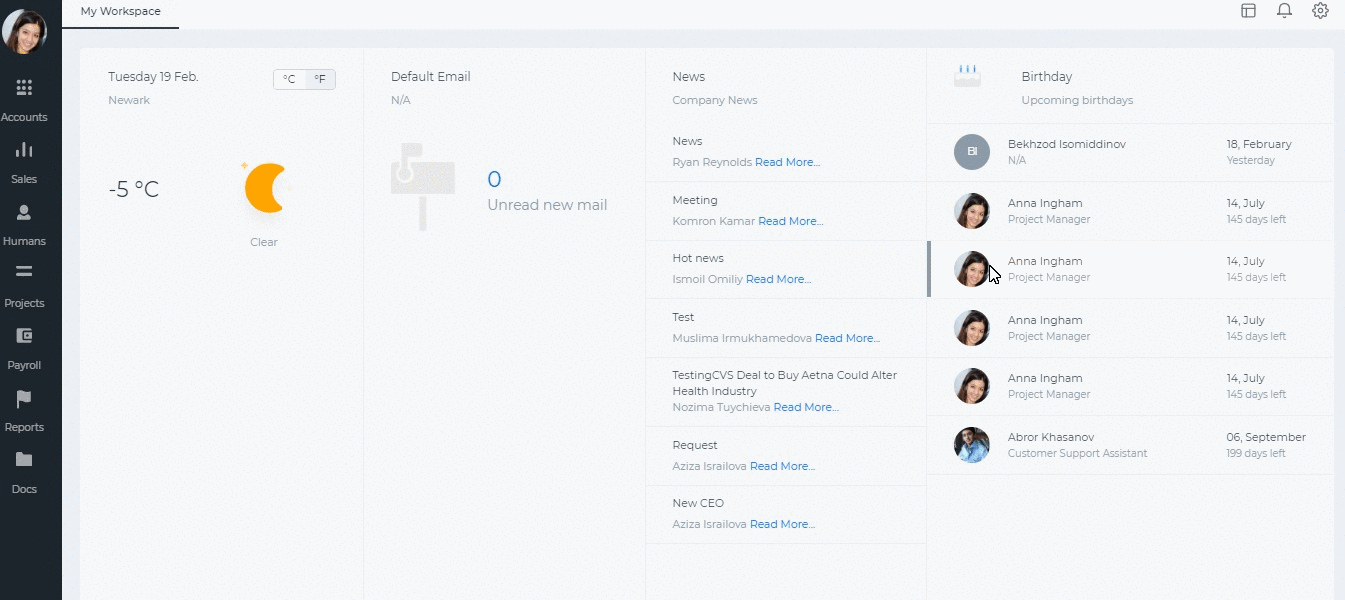Open the Docs folder icon
Screen dimensions: 1345x600
[24, 460]
